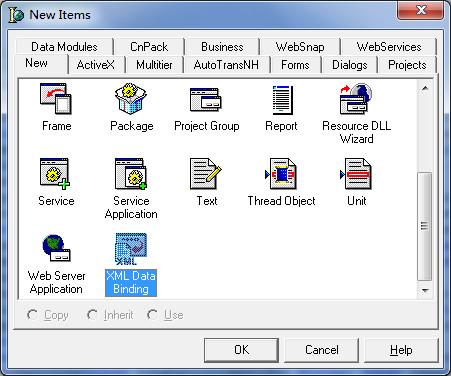Switch to the Multitier tab

(154, 65)
